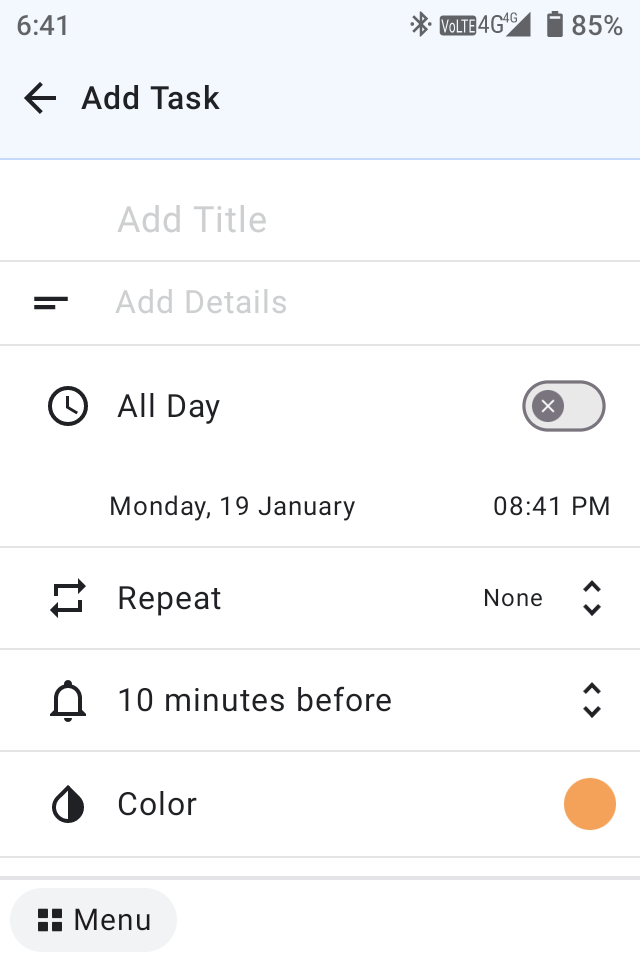Viewport: 640px width, 960px height.
Task: Open the Menu button at bottom
Action: 94,920
